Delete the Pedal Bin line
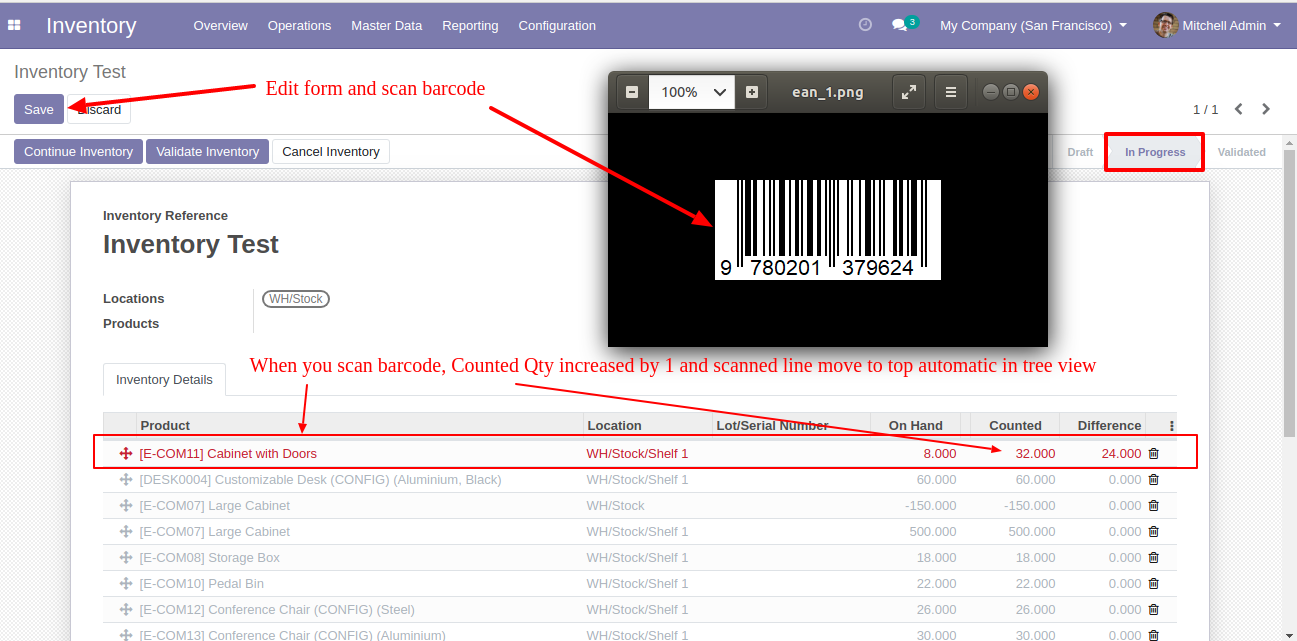Viewport: 1297px width, 641px height. 1153,584
